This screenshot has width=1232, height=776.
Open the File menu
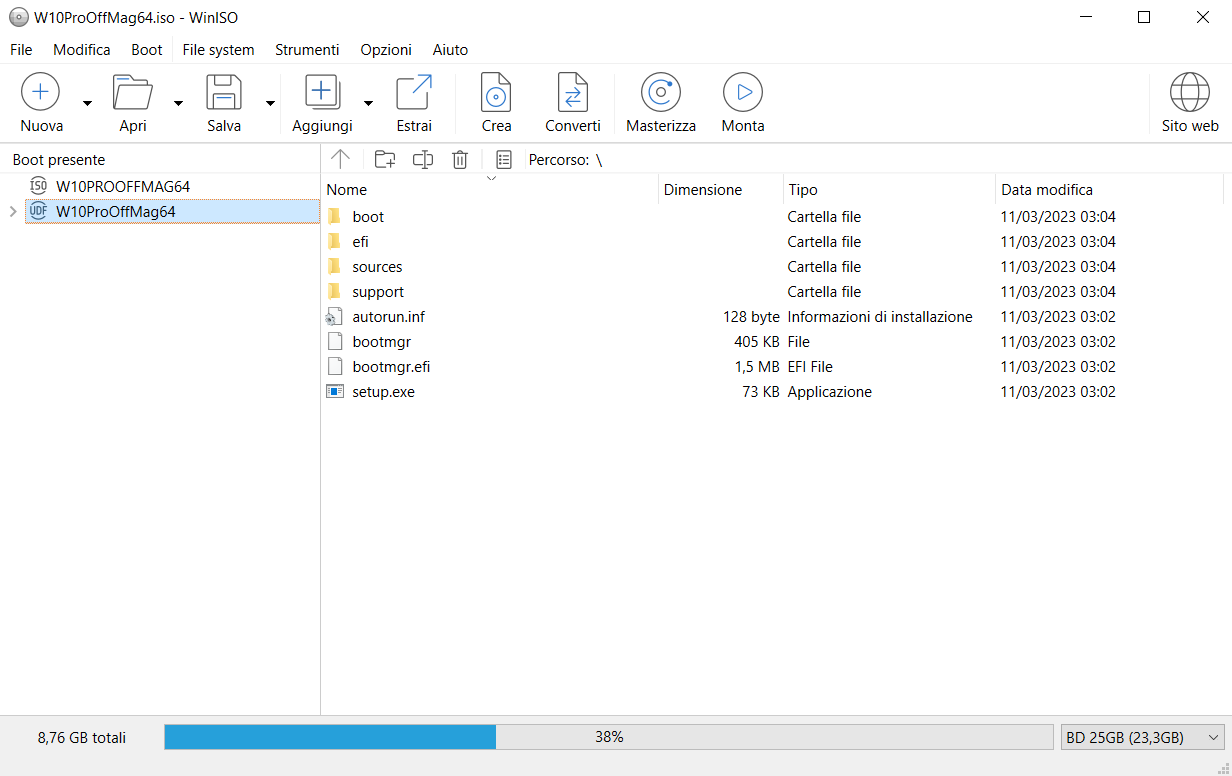coord(21,50)
